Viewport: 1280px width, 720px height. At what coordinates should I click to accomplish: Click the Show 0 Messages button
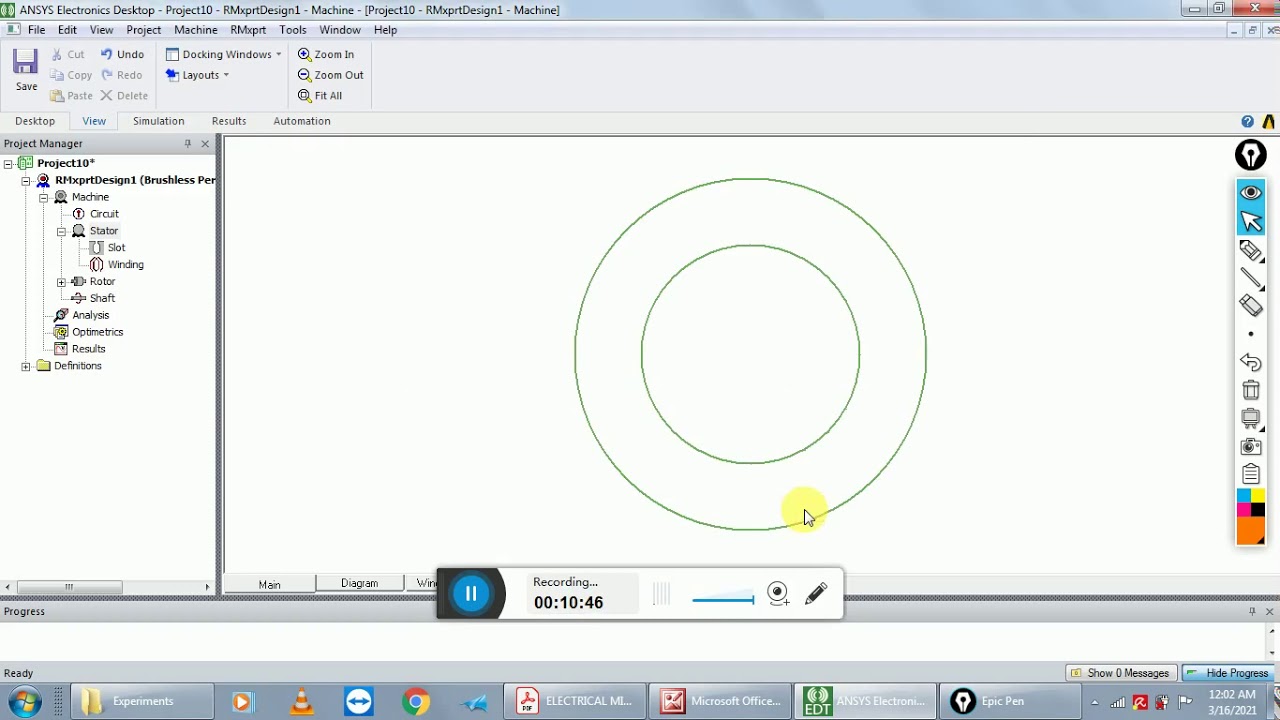coord(1120,673)
